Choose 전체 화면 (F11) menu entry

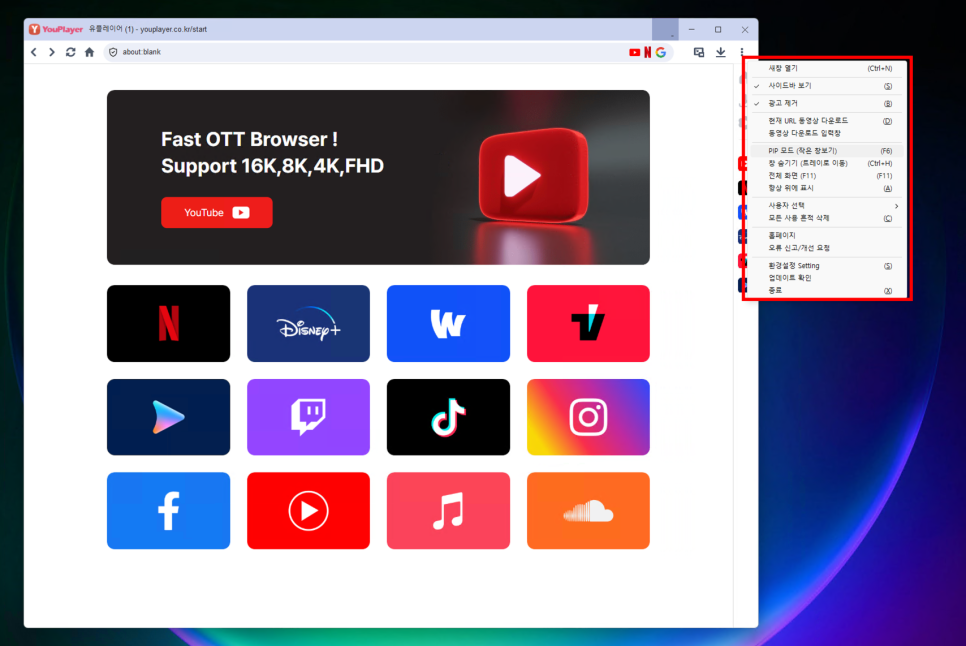(827, 176)
